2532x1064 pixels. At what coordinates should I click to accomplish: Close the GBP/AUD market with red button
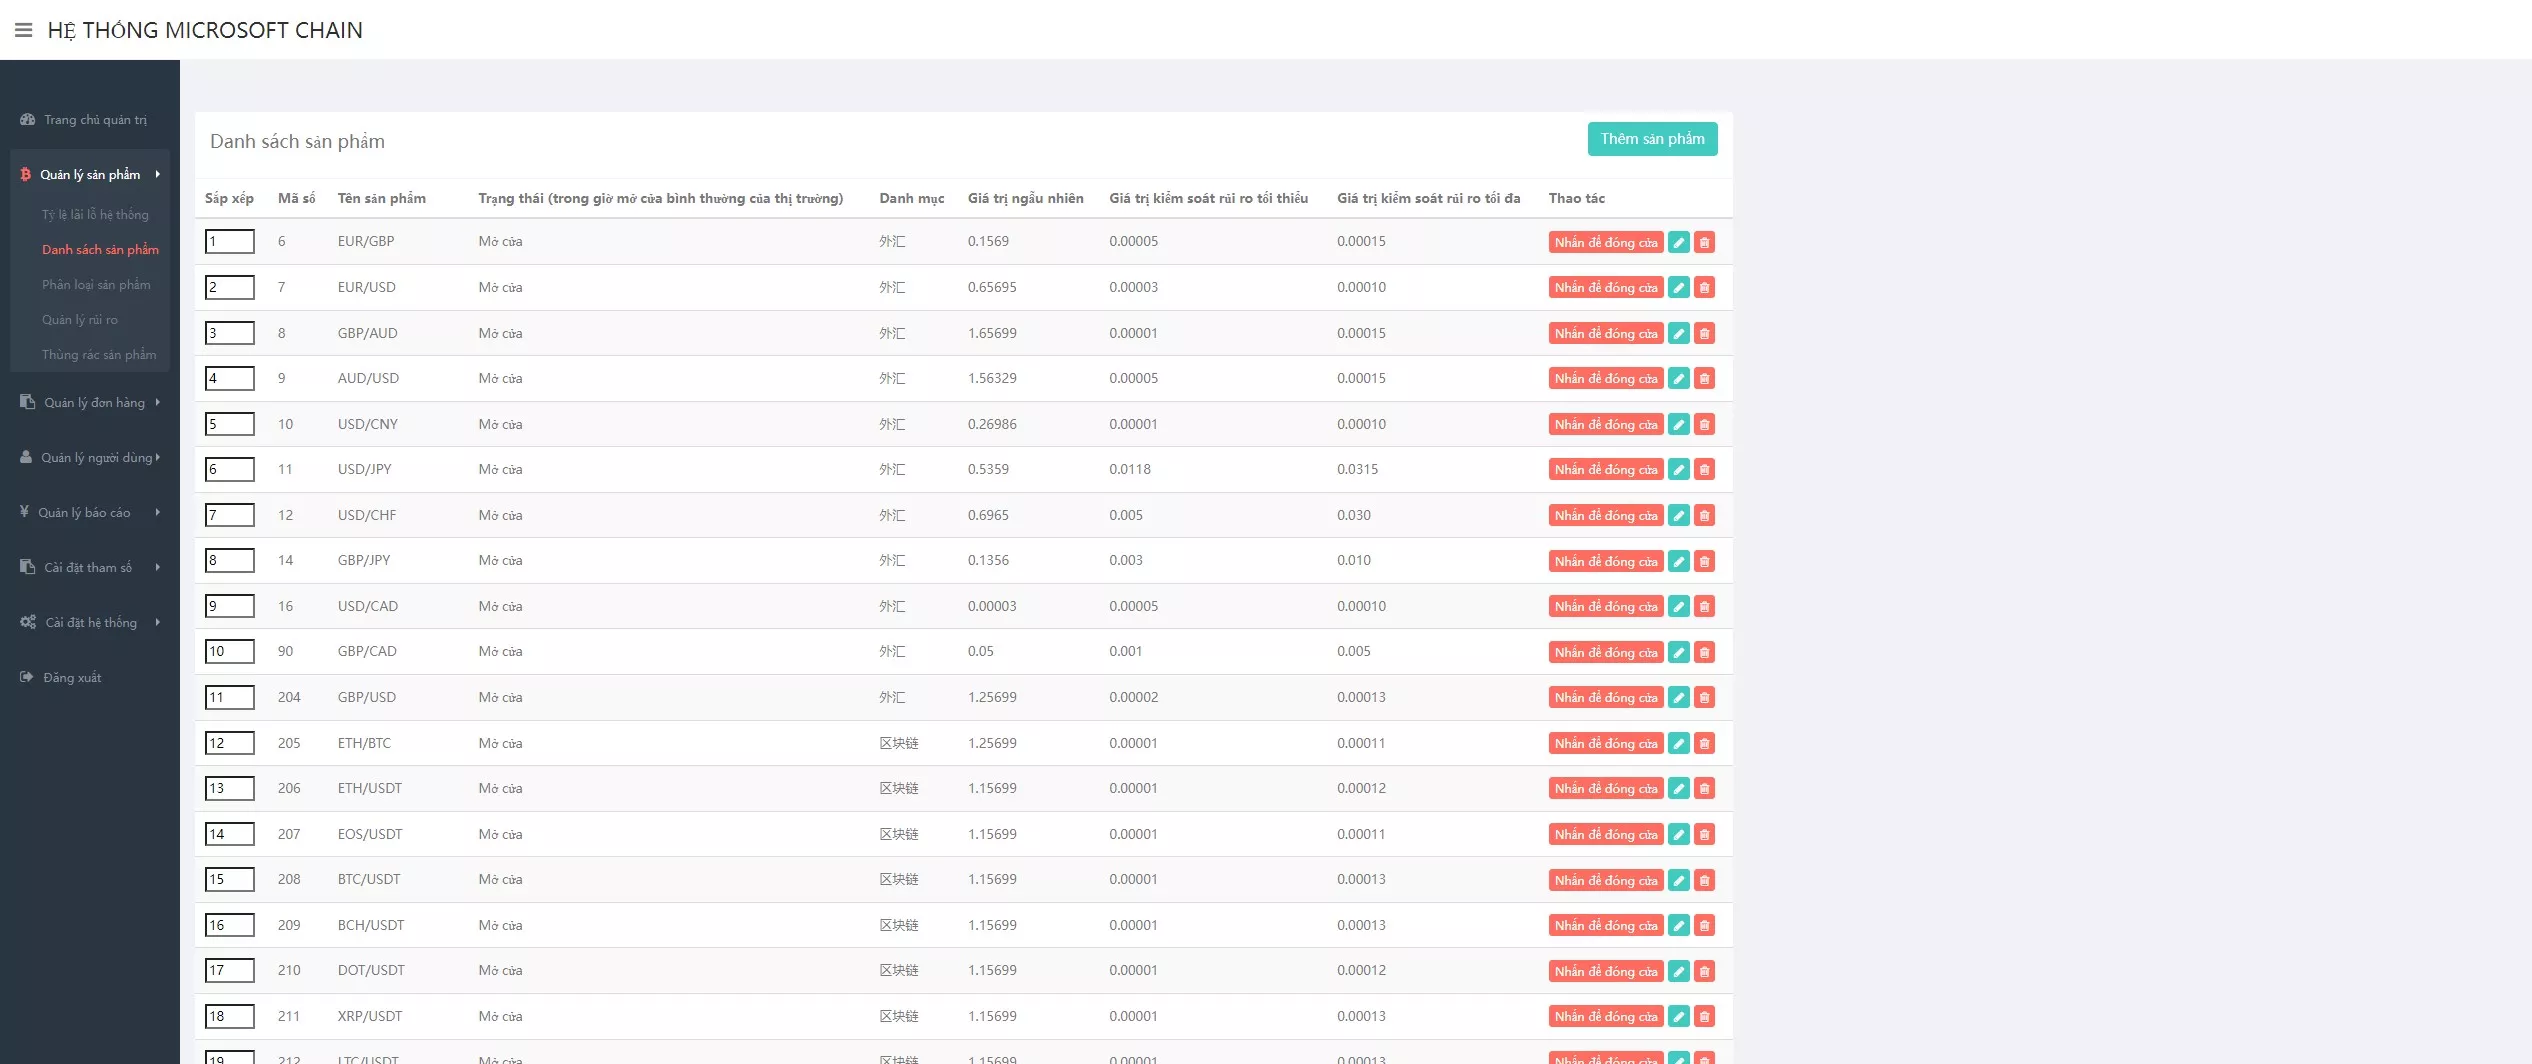coord(1605,333)
